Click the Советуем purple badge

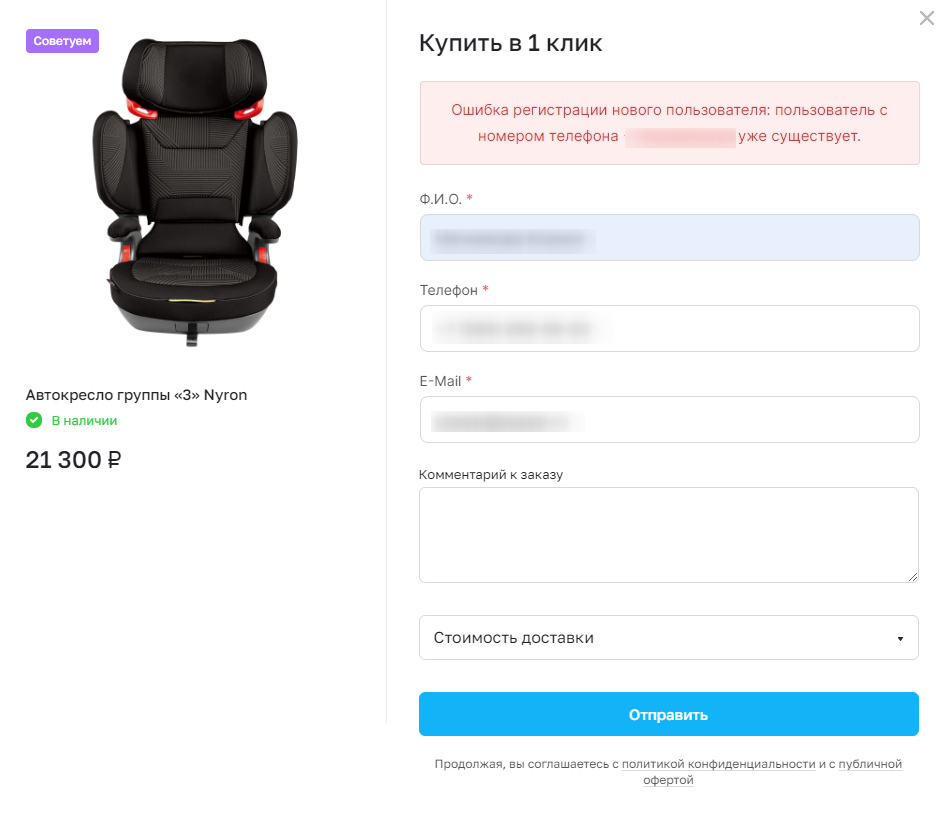[63, 41]
